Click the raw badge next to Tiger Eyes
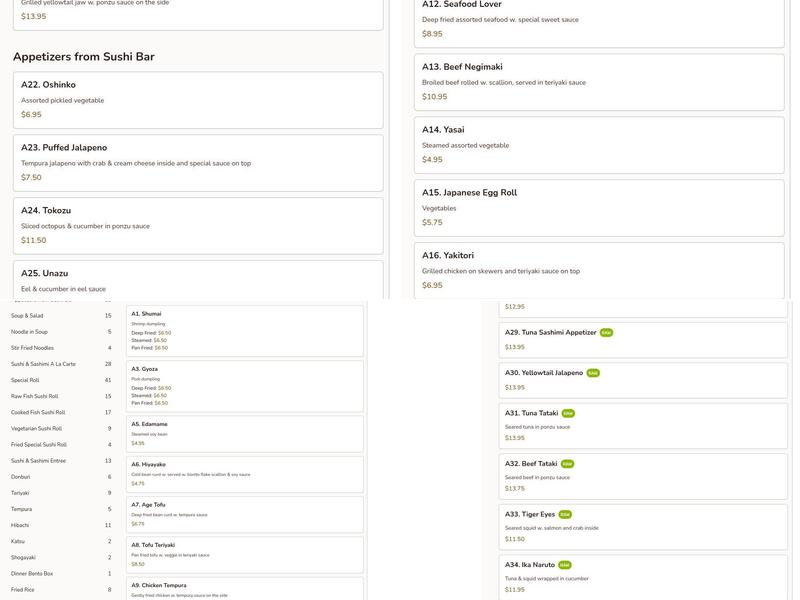 (x=565, y=514)
